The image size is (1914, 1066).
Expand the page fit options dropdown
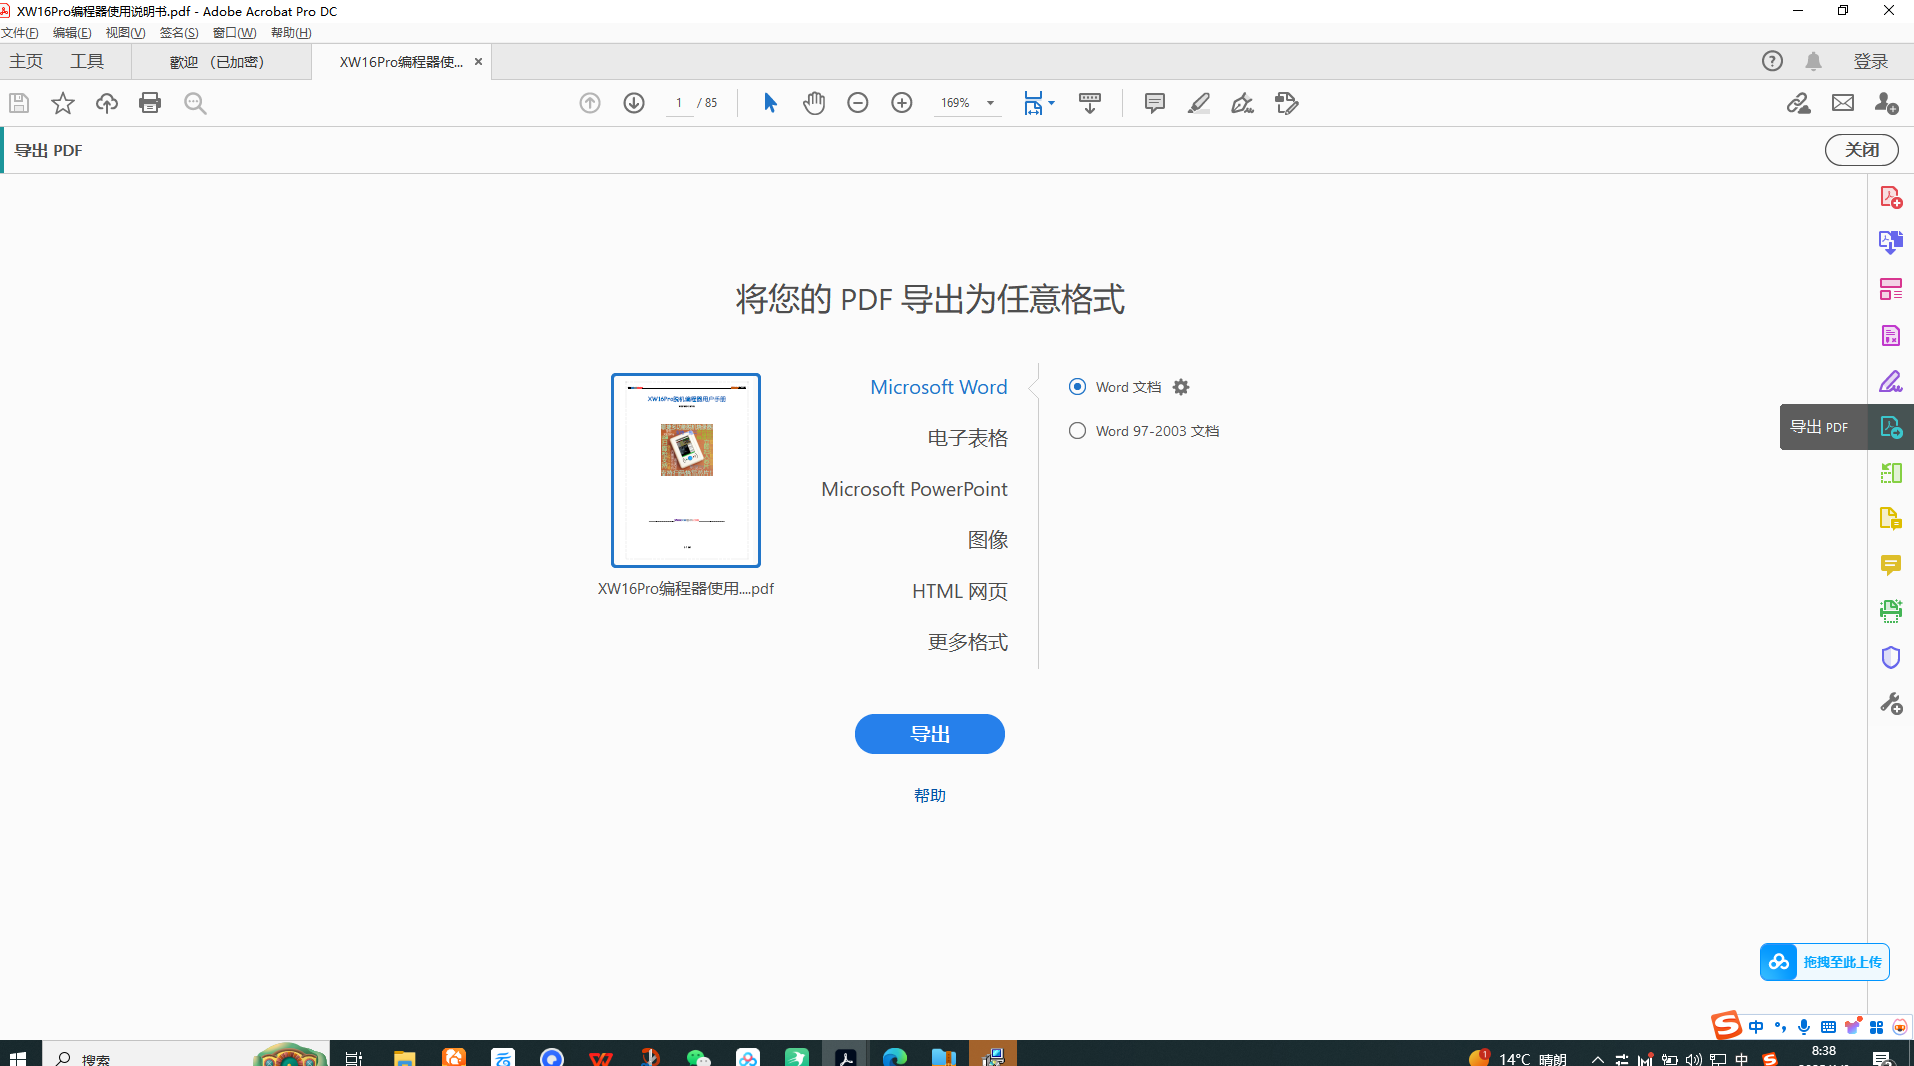(1052, 103)
